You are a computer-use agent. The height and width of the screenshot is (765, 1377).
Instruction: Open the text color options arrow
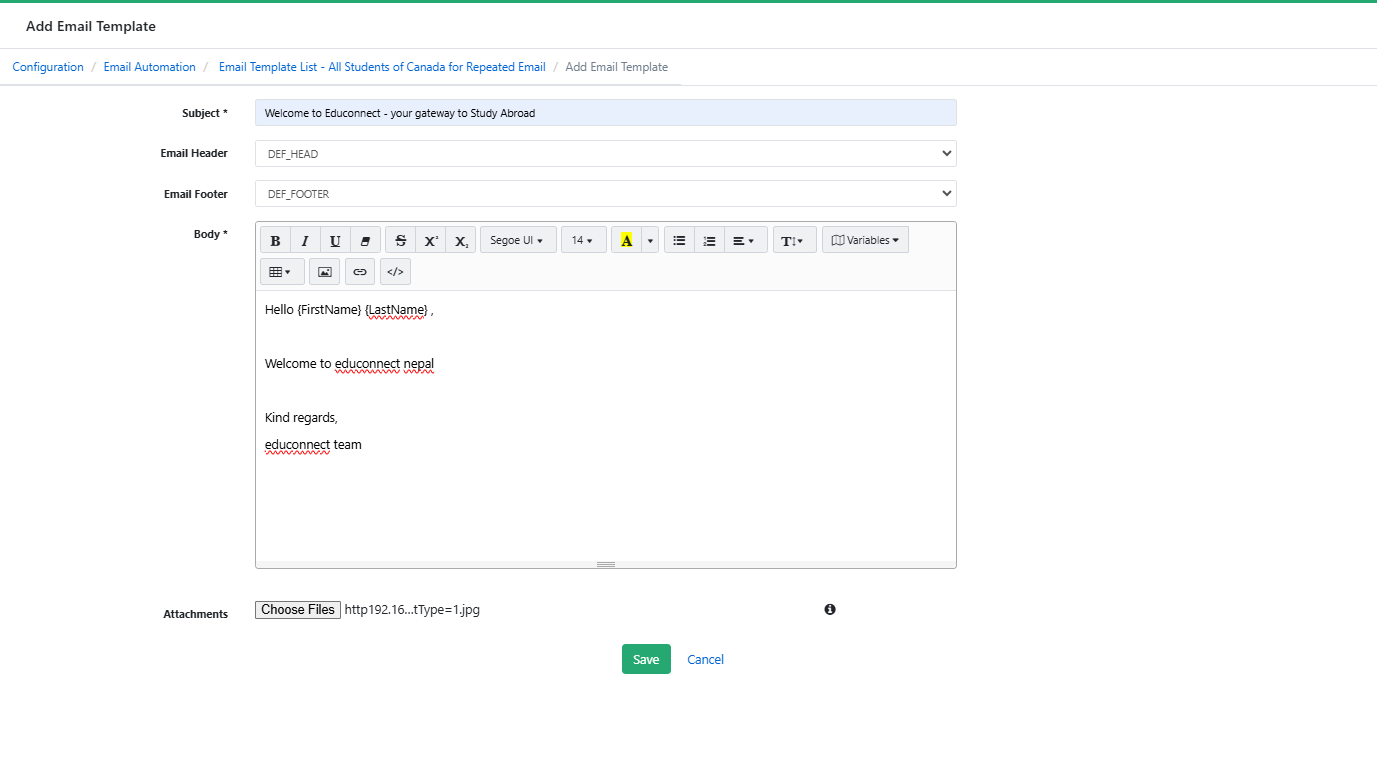point(650,240)
